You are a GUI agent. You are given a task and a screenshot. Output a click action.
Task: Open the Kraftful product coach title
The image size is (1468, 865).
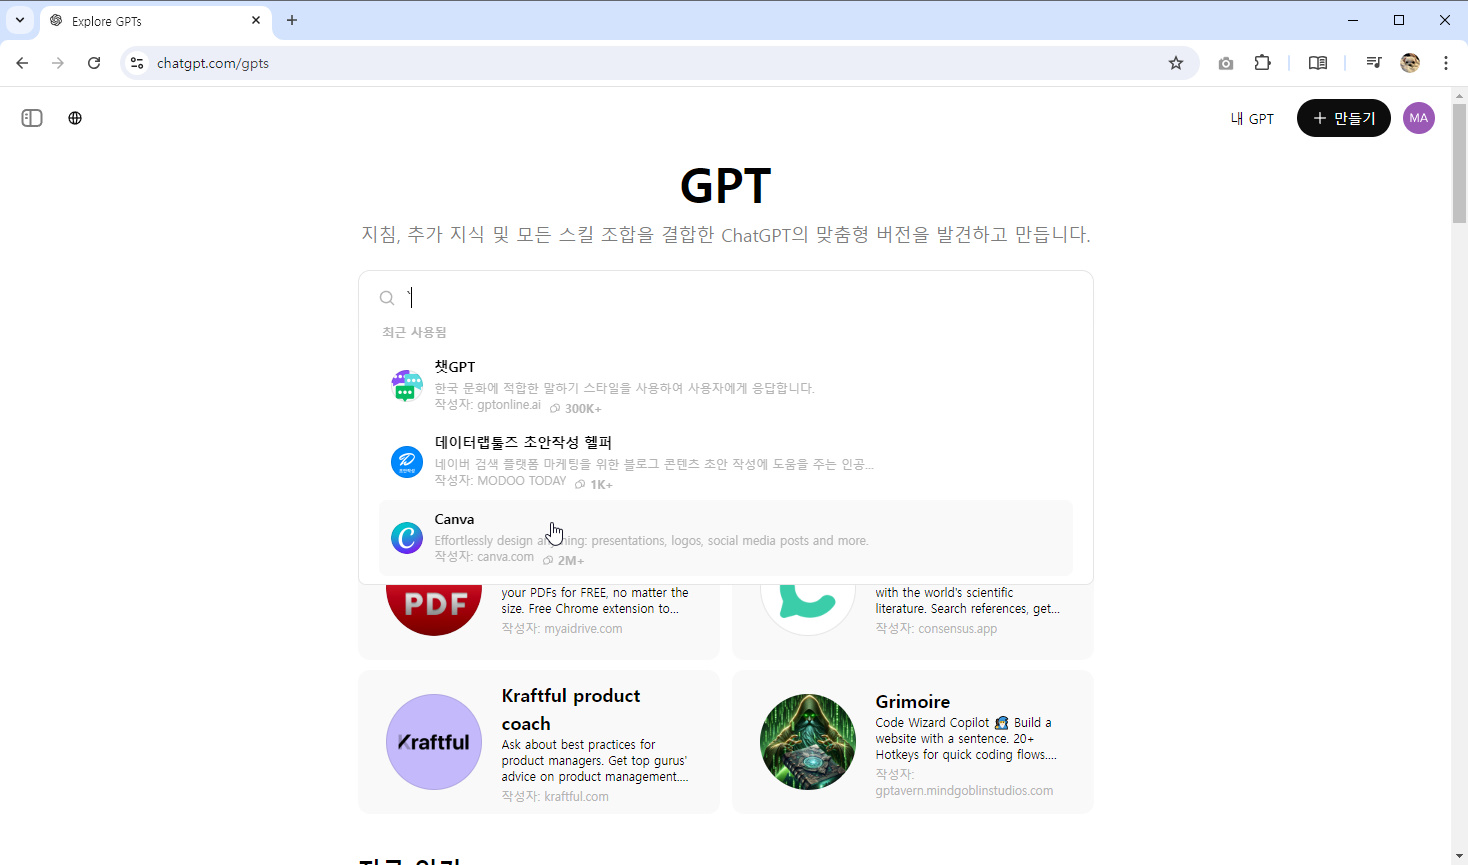pos(571,709)
